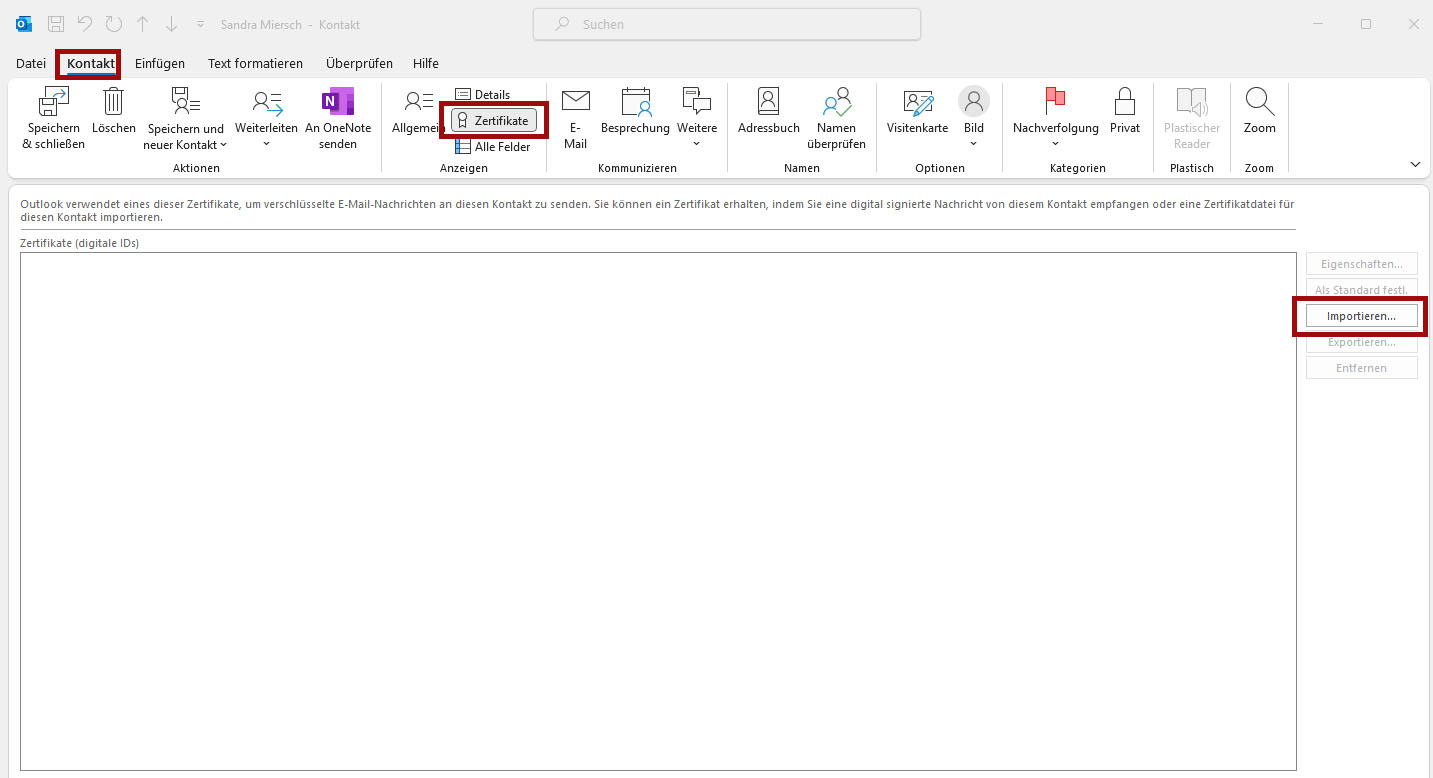Show Alle Felder view
The image size is (1433, 778).
click(493, 147)
